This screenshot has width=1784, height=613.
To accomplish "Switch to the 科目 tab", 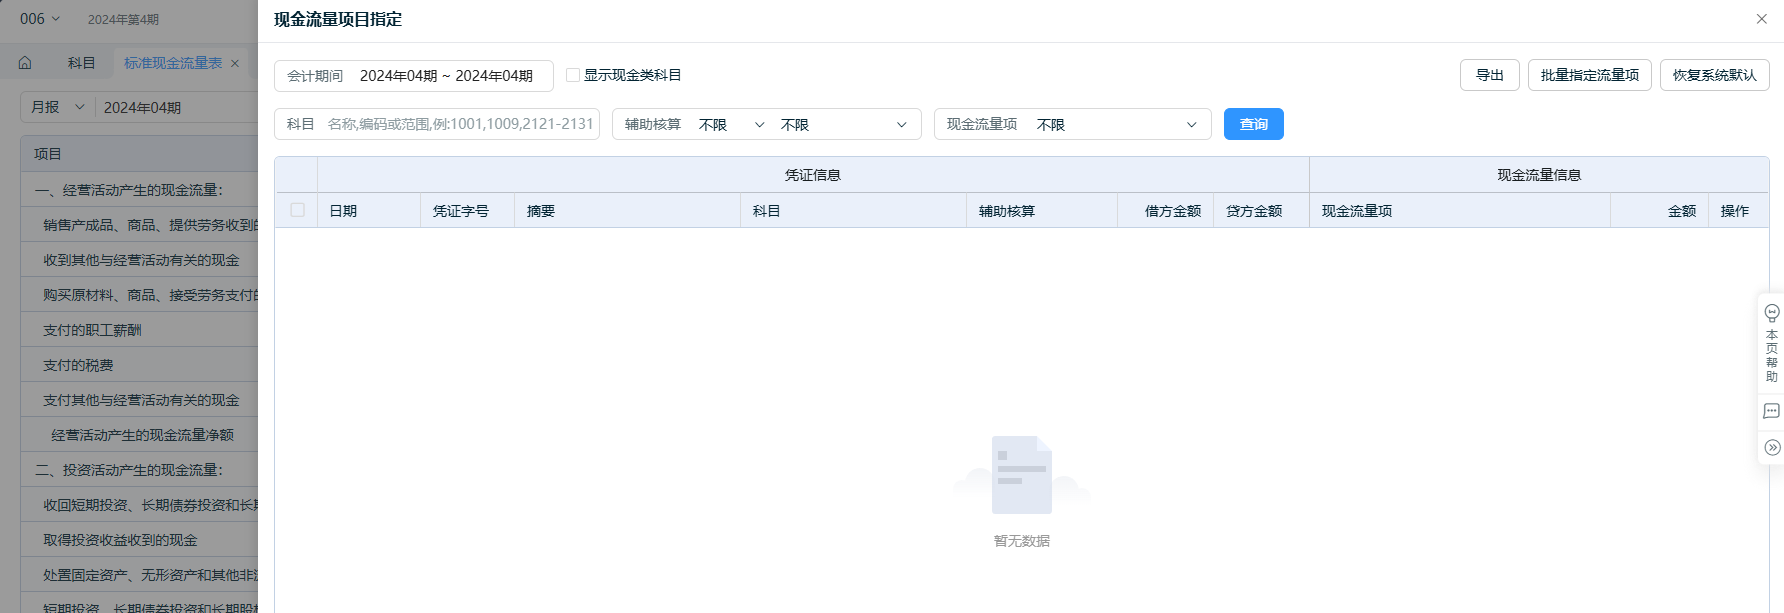I will click(x=81, y=63).
